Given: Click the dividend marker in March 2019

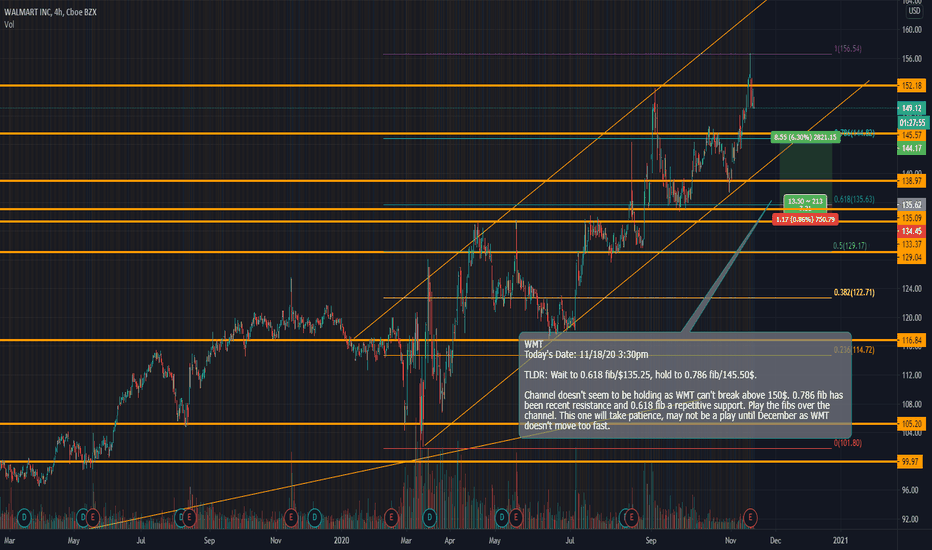Looking at the screenshot, I should [x=24, y=518].
